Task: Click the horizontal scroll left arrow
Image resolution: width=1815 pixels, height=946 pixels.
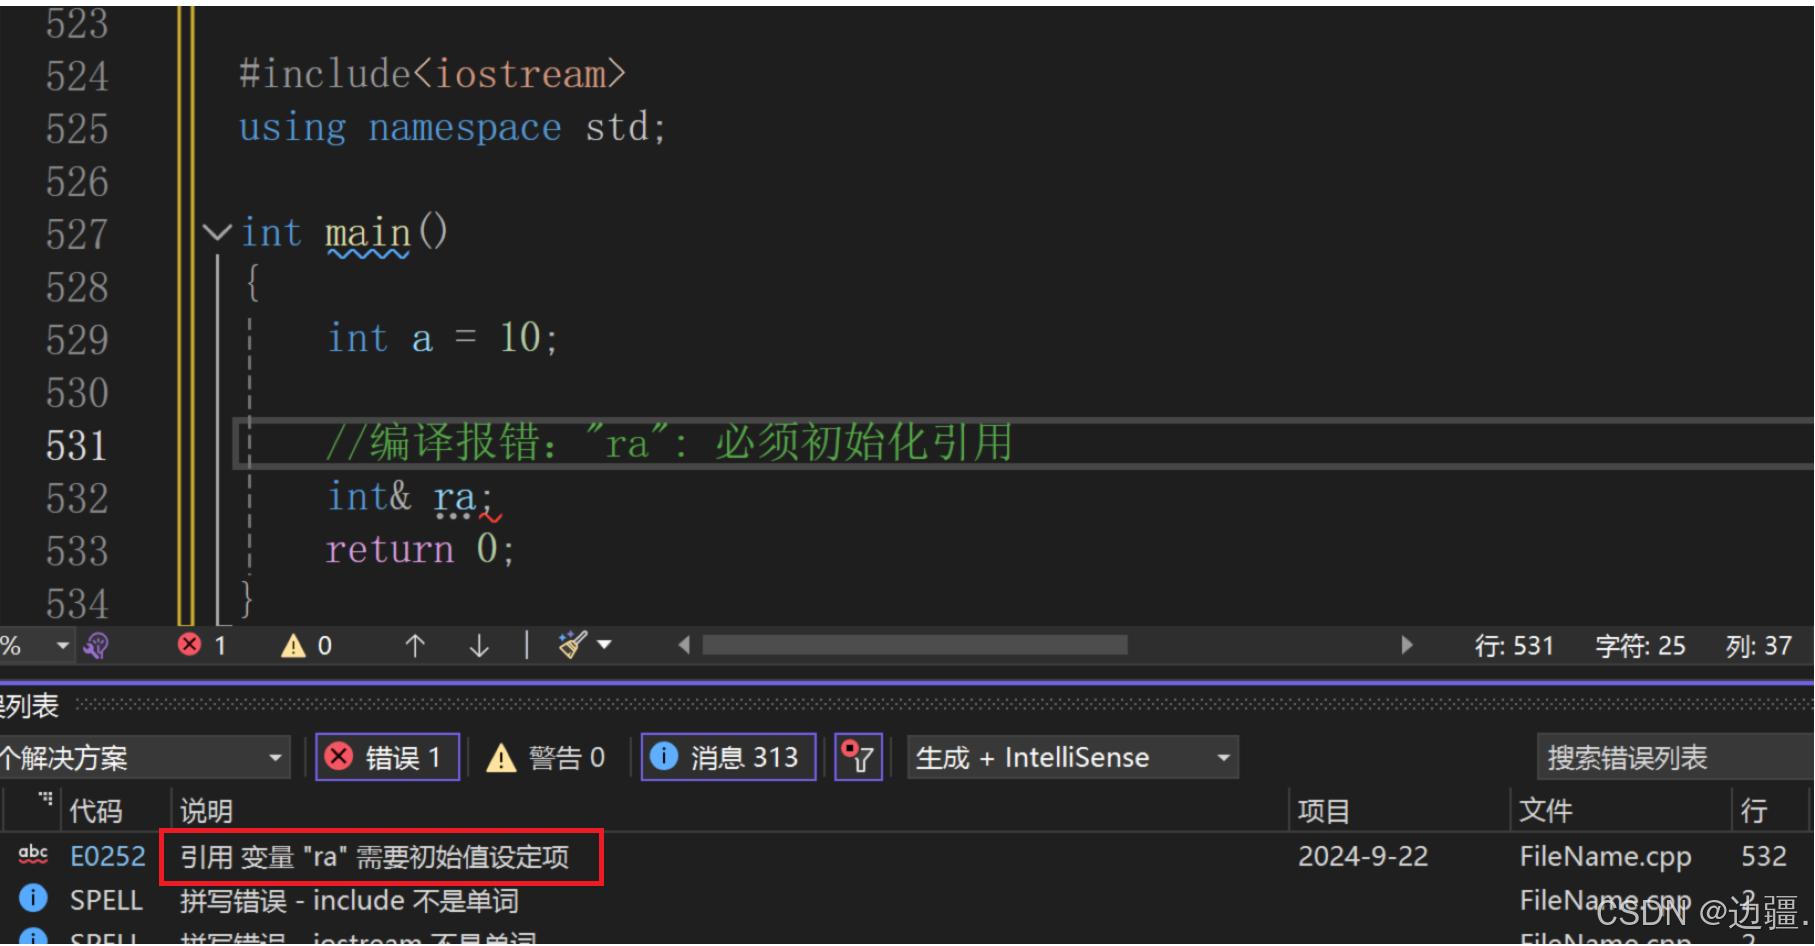Action: click(684, 645)
